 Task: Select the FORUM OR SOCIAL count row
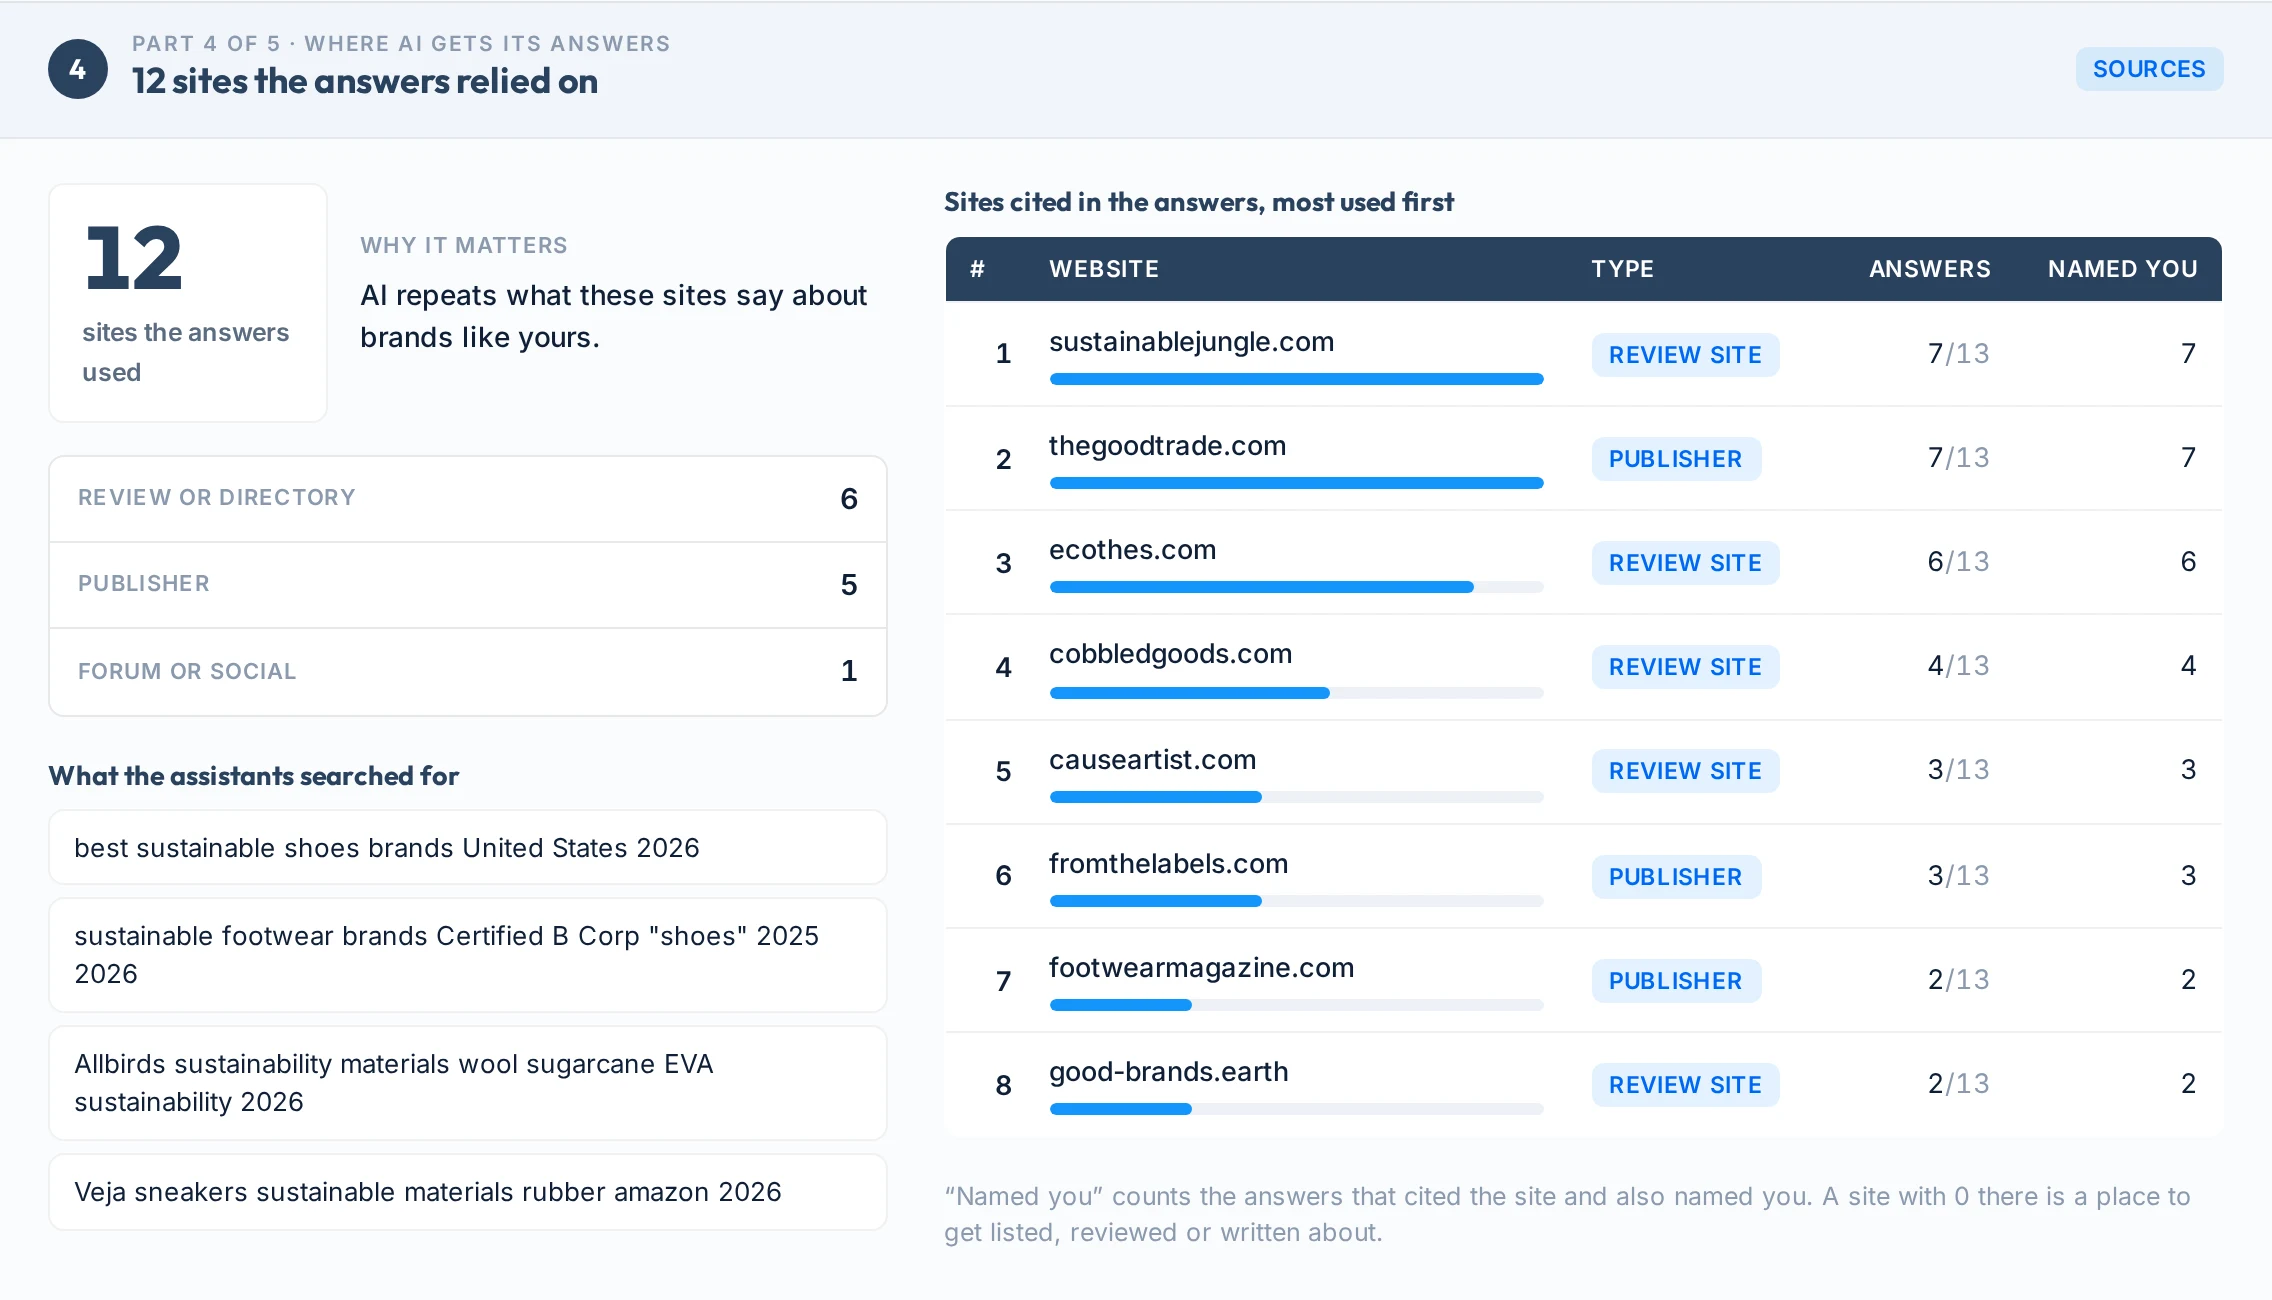(x=468, y=671)
